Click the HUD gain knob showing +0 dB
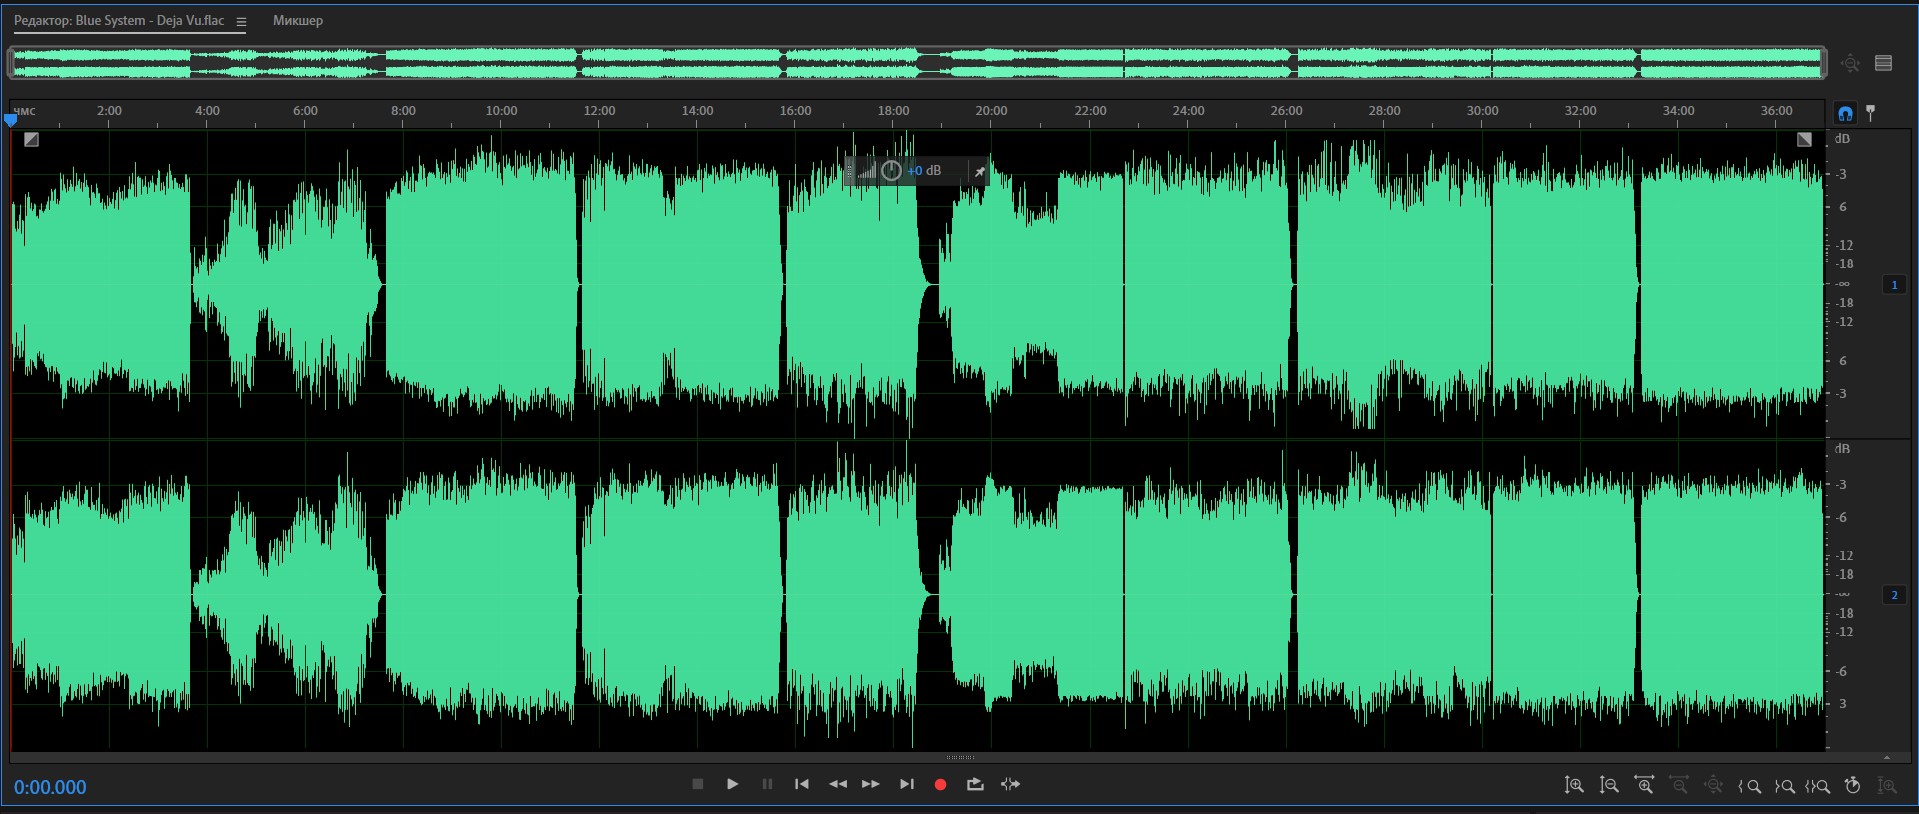Screen dimensions: 1919x814 (891, 171)
